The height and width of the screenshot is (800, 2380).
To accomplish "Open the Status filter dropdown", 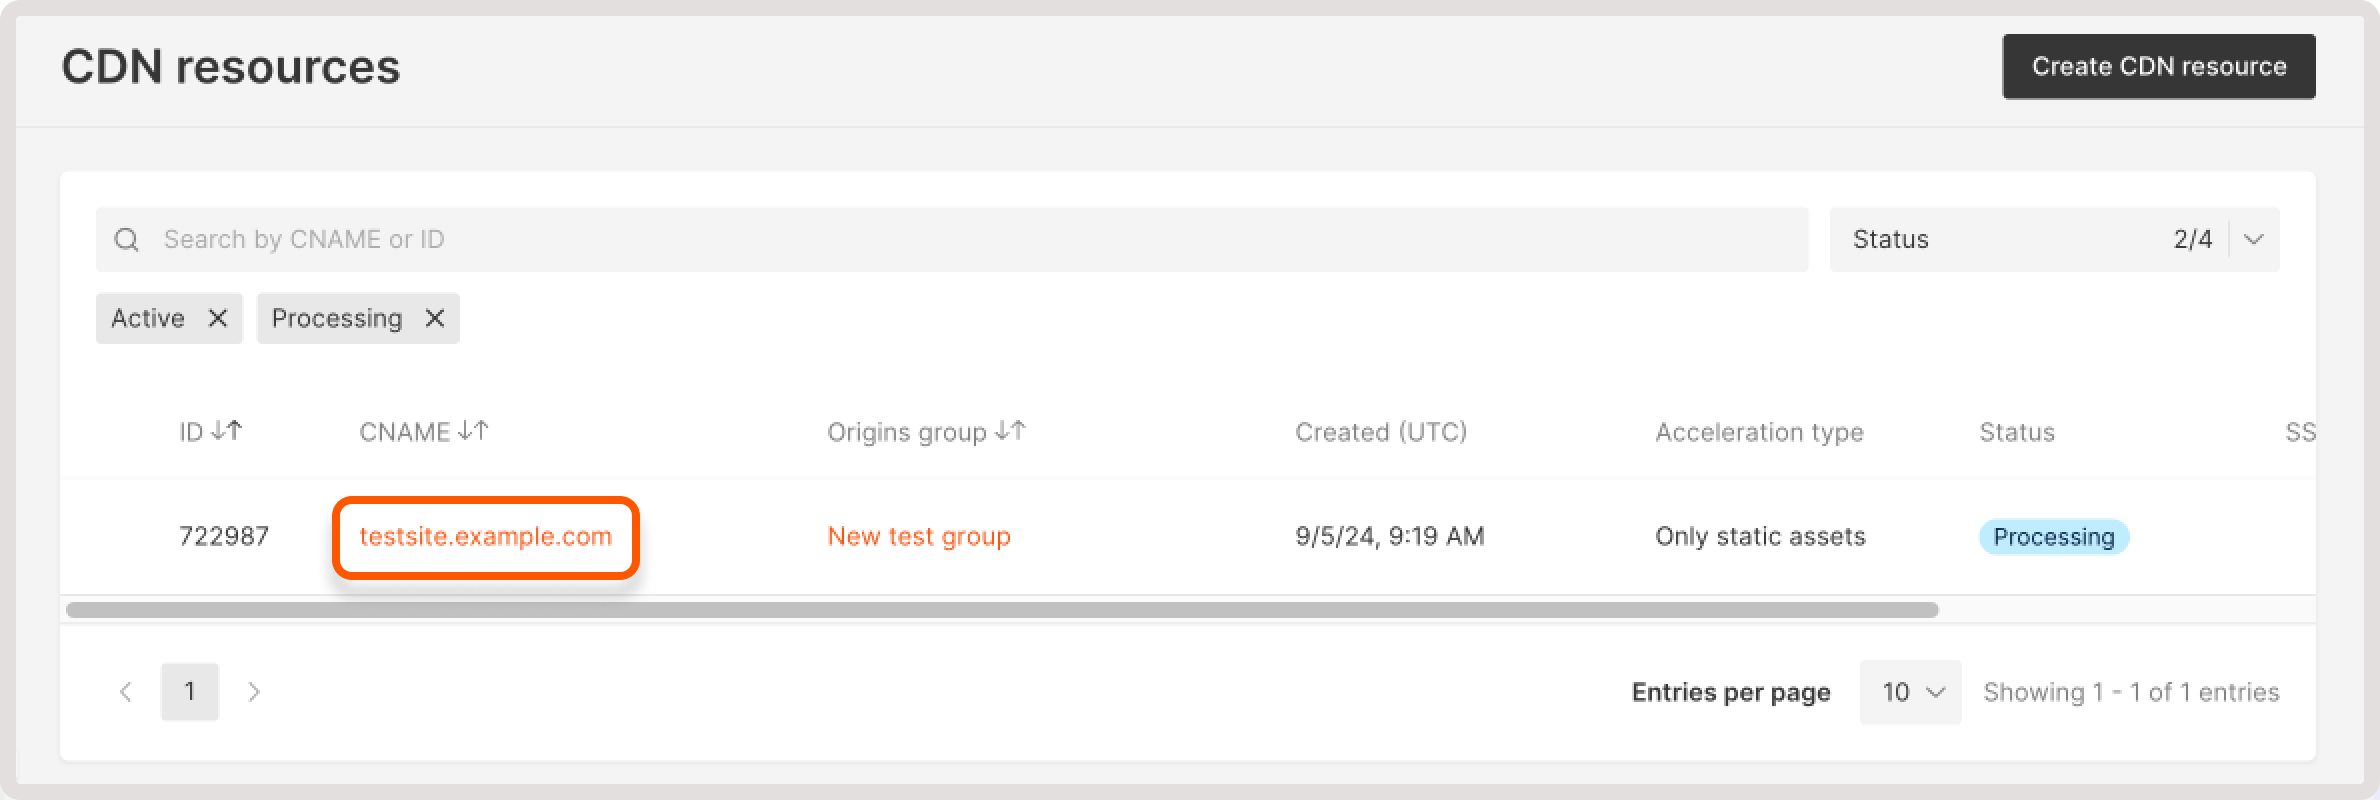I will click(2052, 239).
